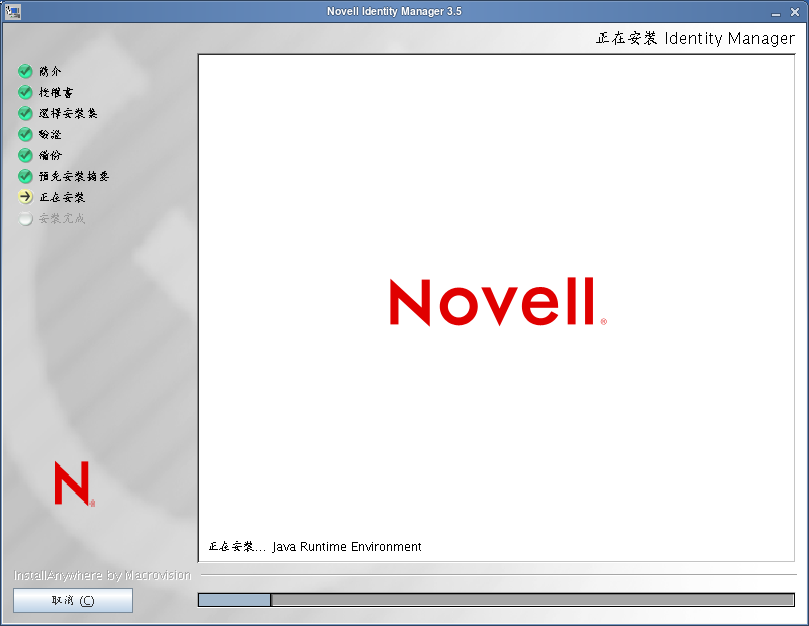809x626 pixels.
Task: Select the greyed 安裝完成 step label
Action: (62, 218)
